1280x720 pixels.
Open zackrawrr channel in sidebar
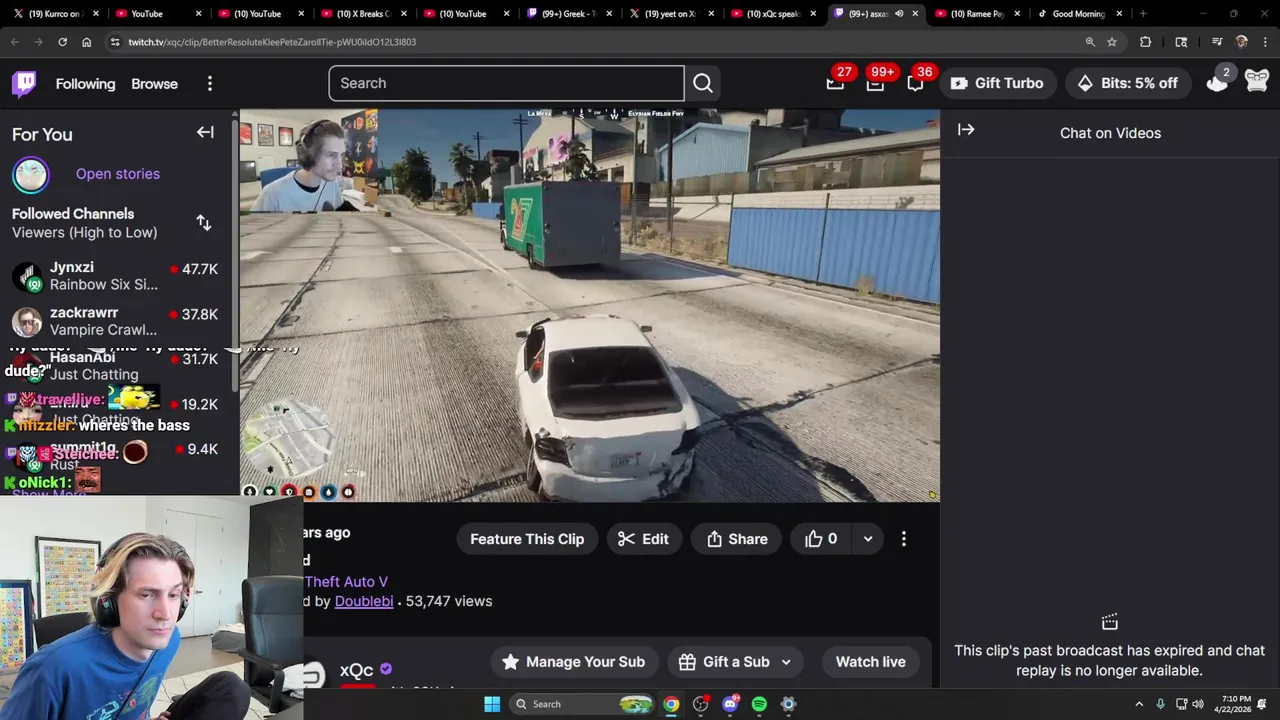[118, 321]
